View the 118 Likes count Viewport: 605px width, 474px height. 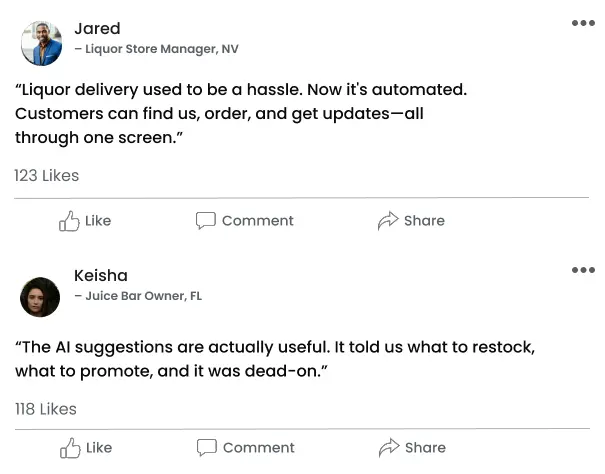(x=46, y=409)
